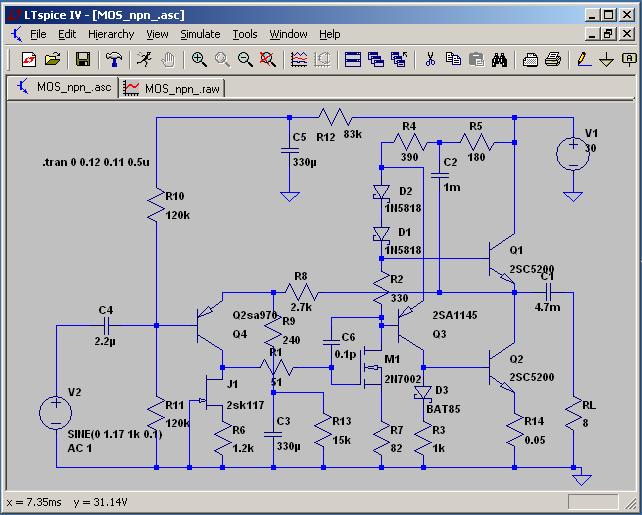Screen dimensions: 642x515
Task: Click the V2 SINE source symbol
Action: coord(56,413)
